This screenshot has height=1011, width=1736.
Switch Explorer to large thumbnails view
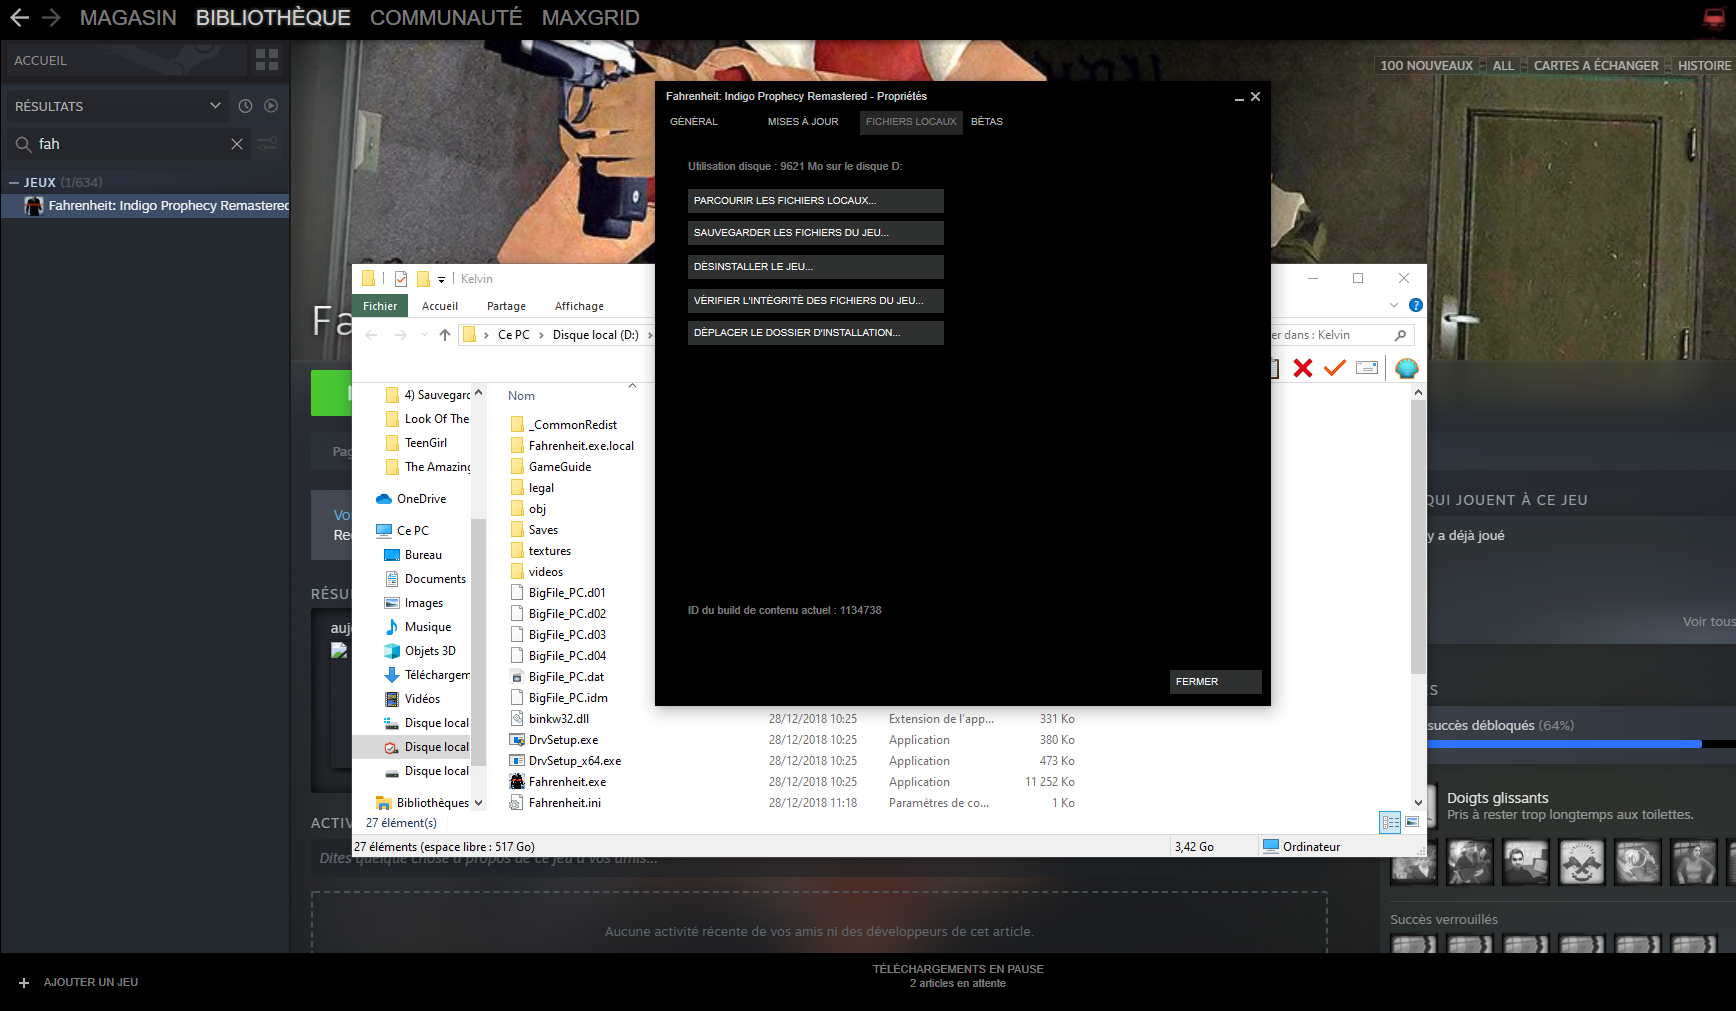point(1412,822)
